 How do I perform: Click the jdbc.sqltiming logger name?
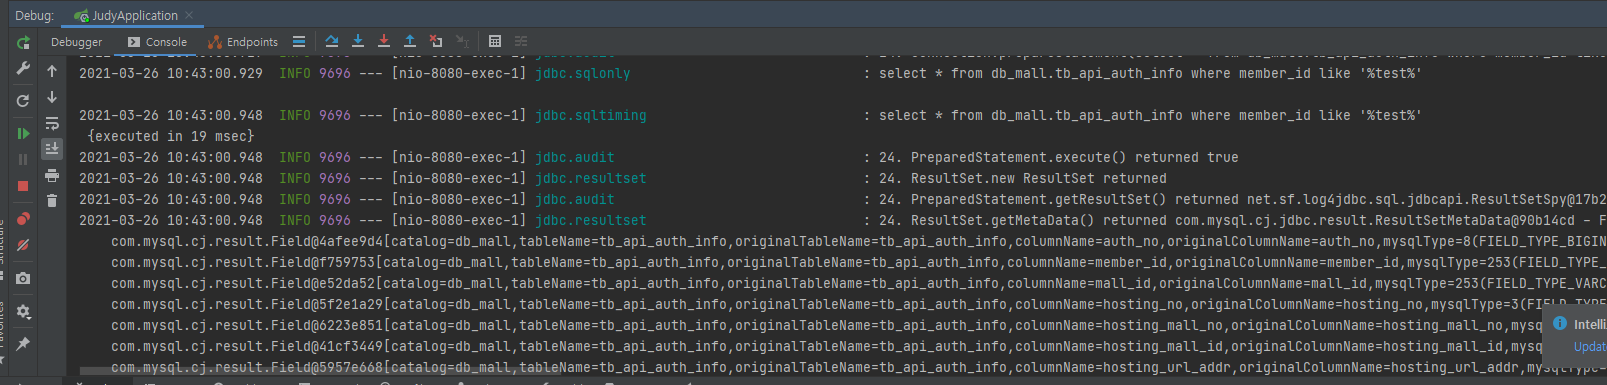(591, 115)
